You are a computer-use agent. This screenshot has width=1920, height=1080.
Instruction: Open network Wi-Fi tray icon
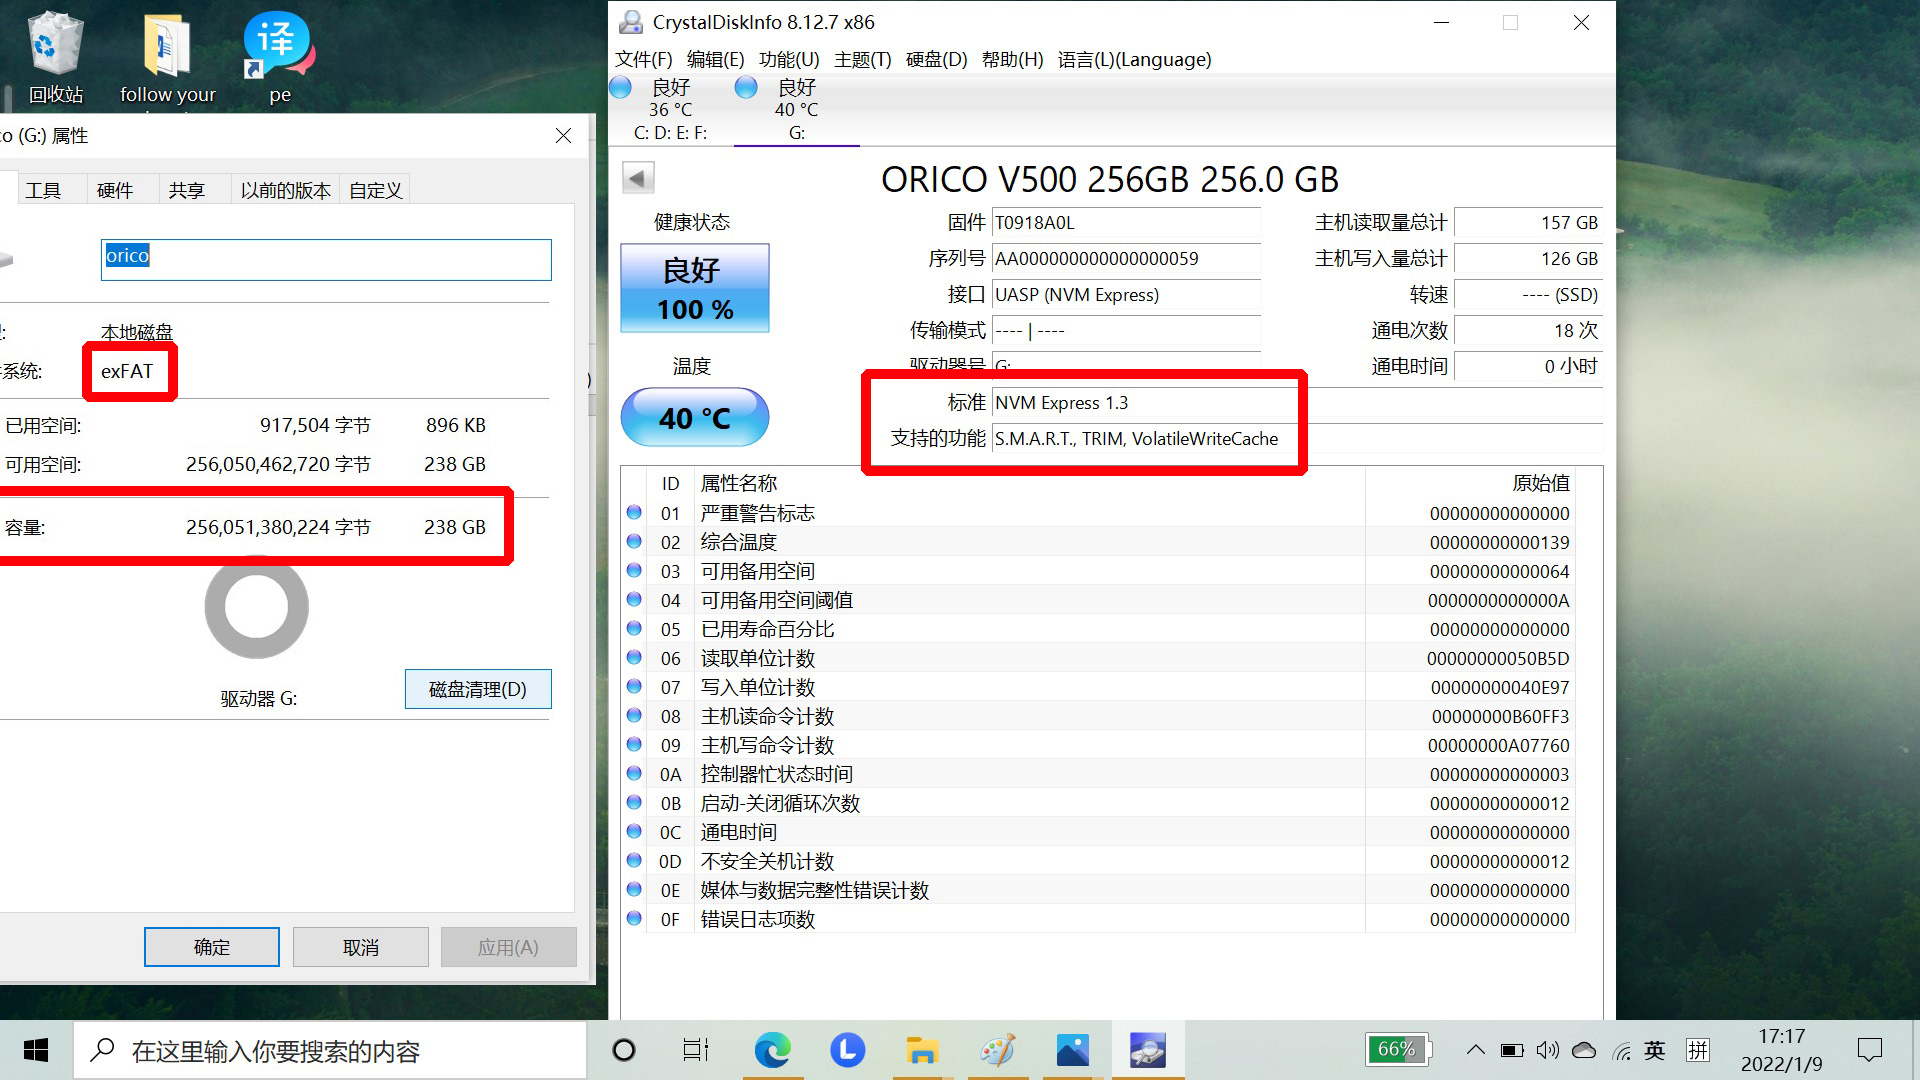click(x=1621, y=1050)
